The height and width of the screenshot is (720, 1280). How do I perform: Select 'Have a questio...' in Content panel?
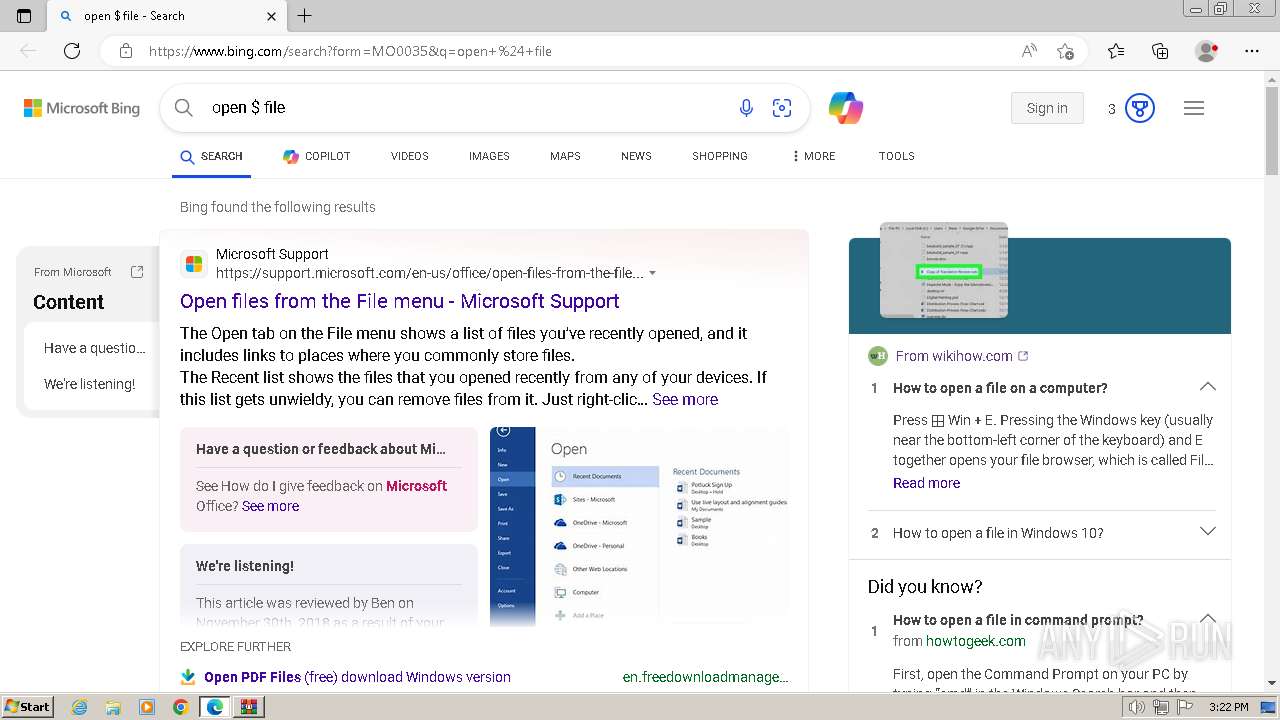click(x=94, y=348)
